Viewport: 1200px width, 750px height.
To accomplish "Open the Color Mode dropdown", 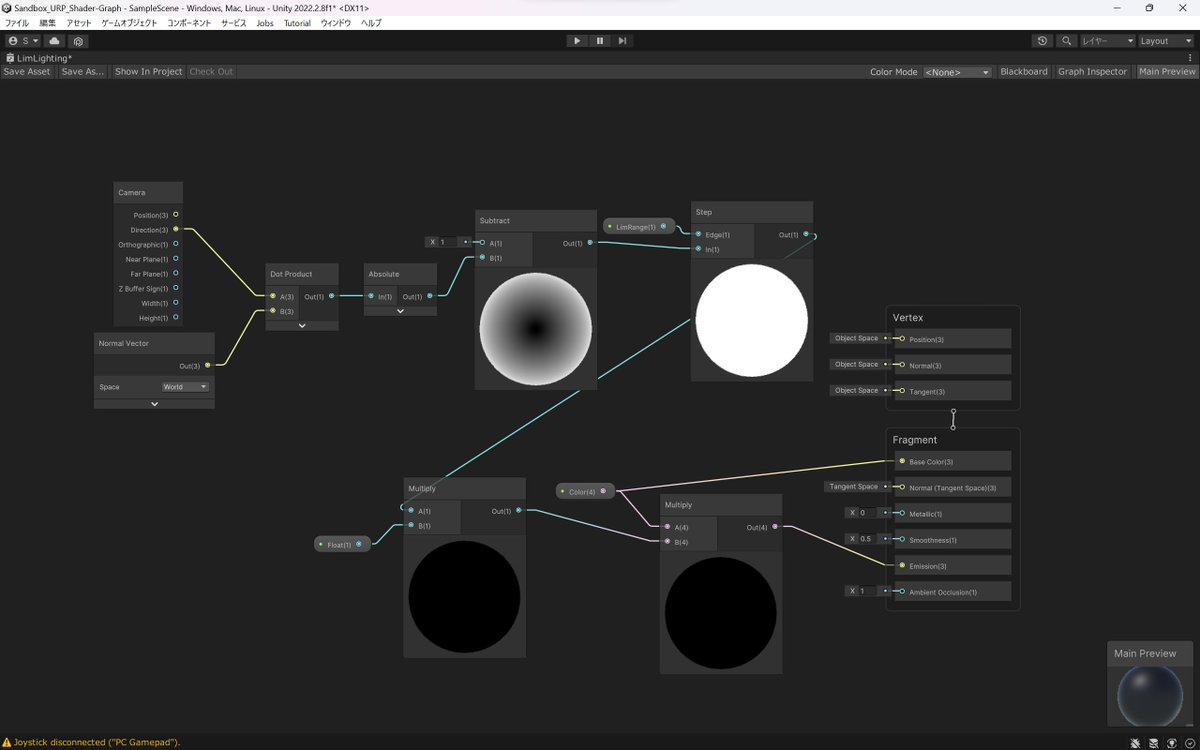I will point(957,71).
